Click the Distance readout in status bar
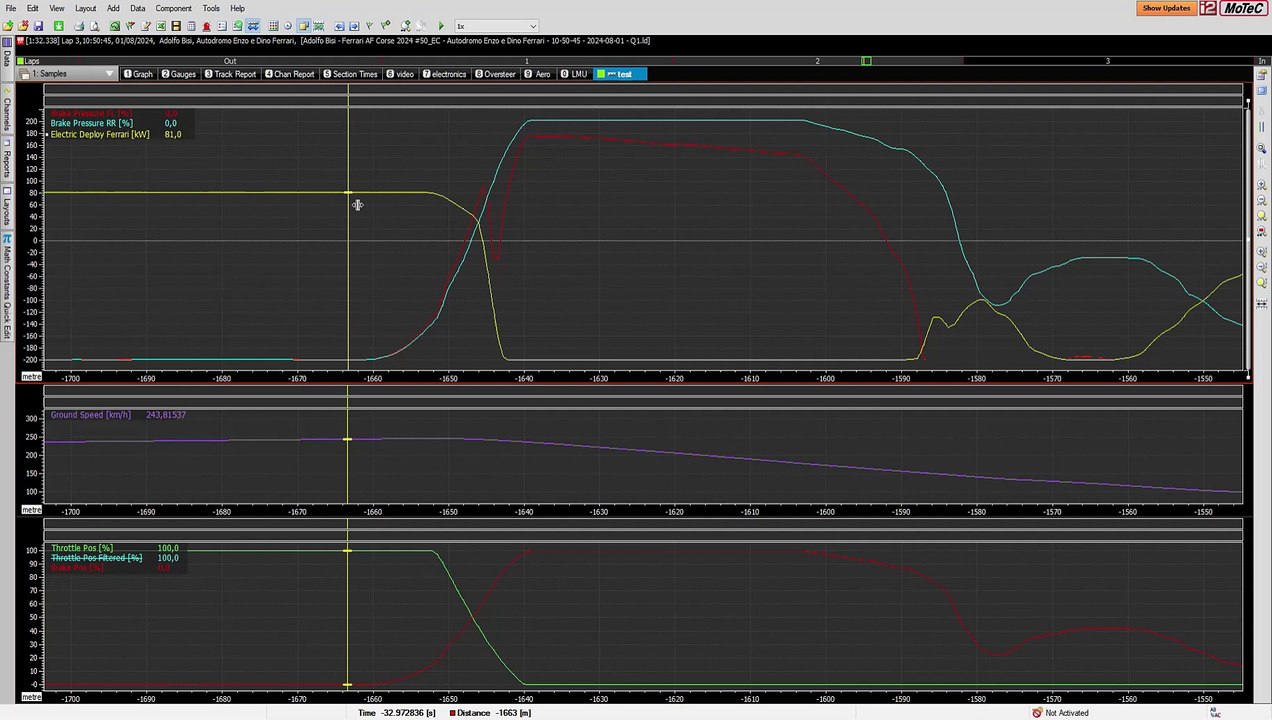Image resolution: width=1272 pixels, height=720 pixels. coord(490,713)
